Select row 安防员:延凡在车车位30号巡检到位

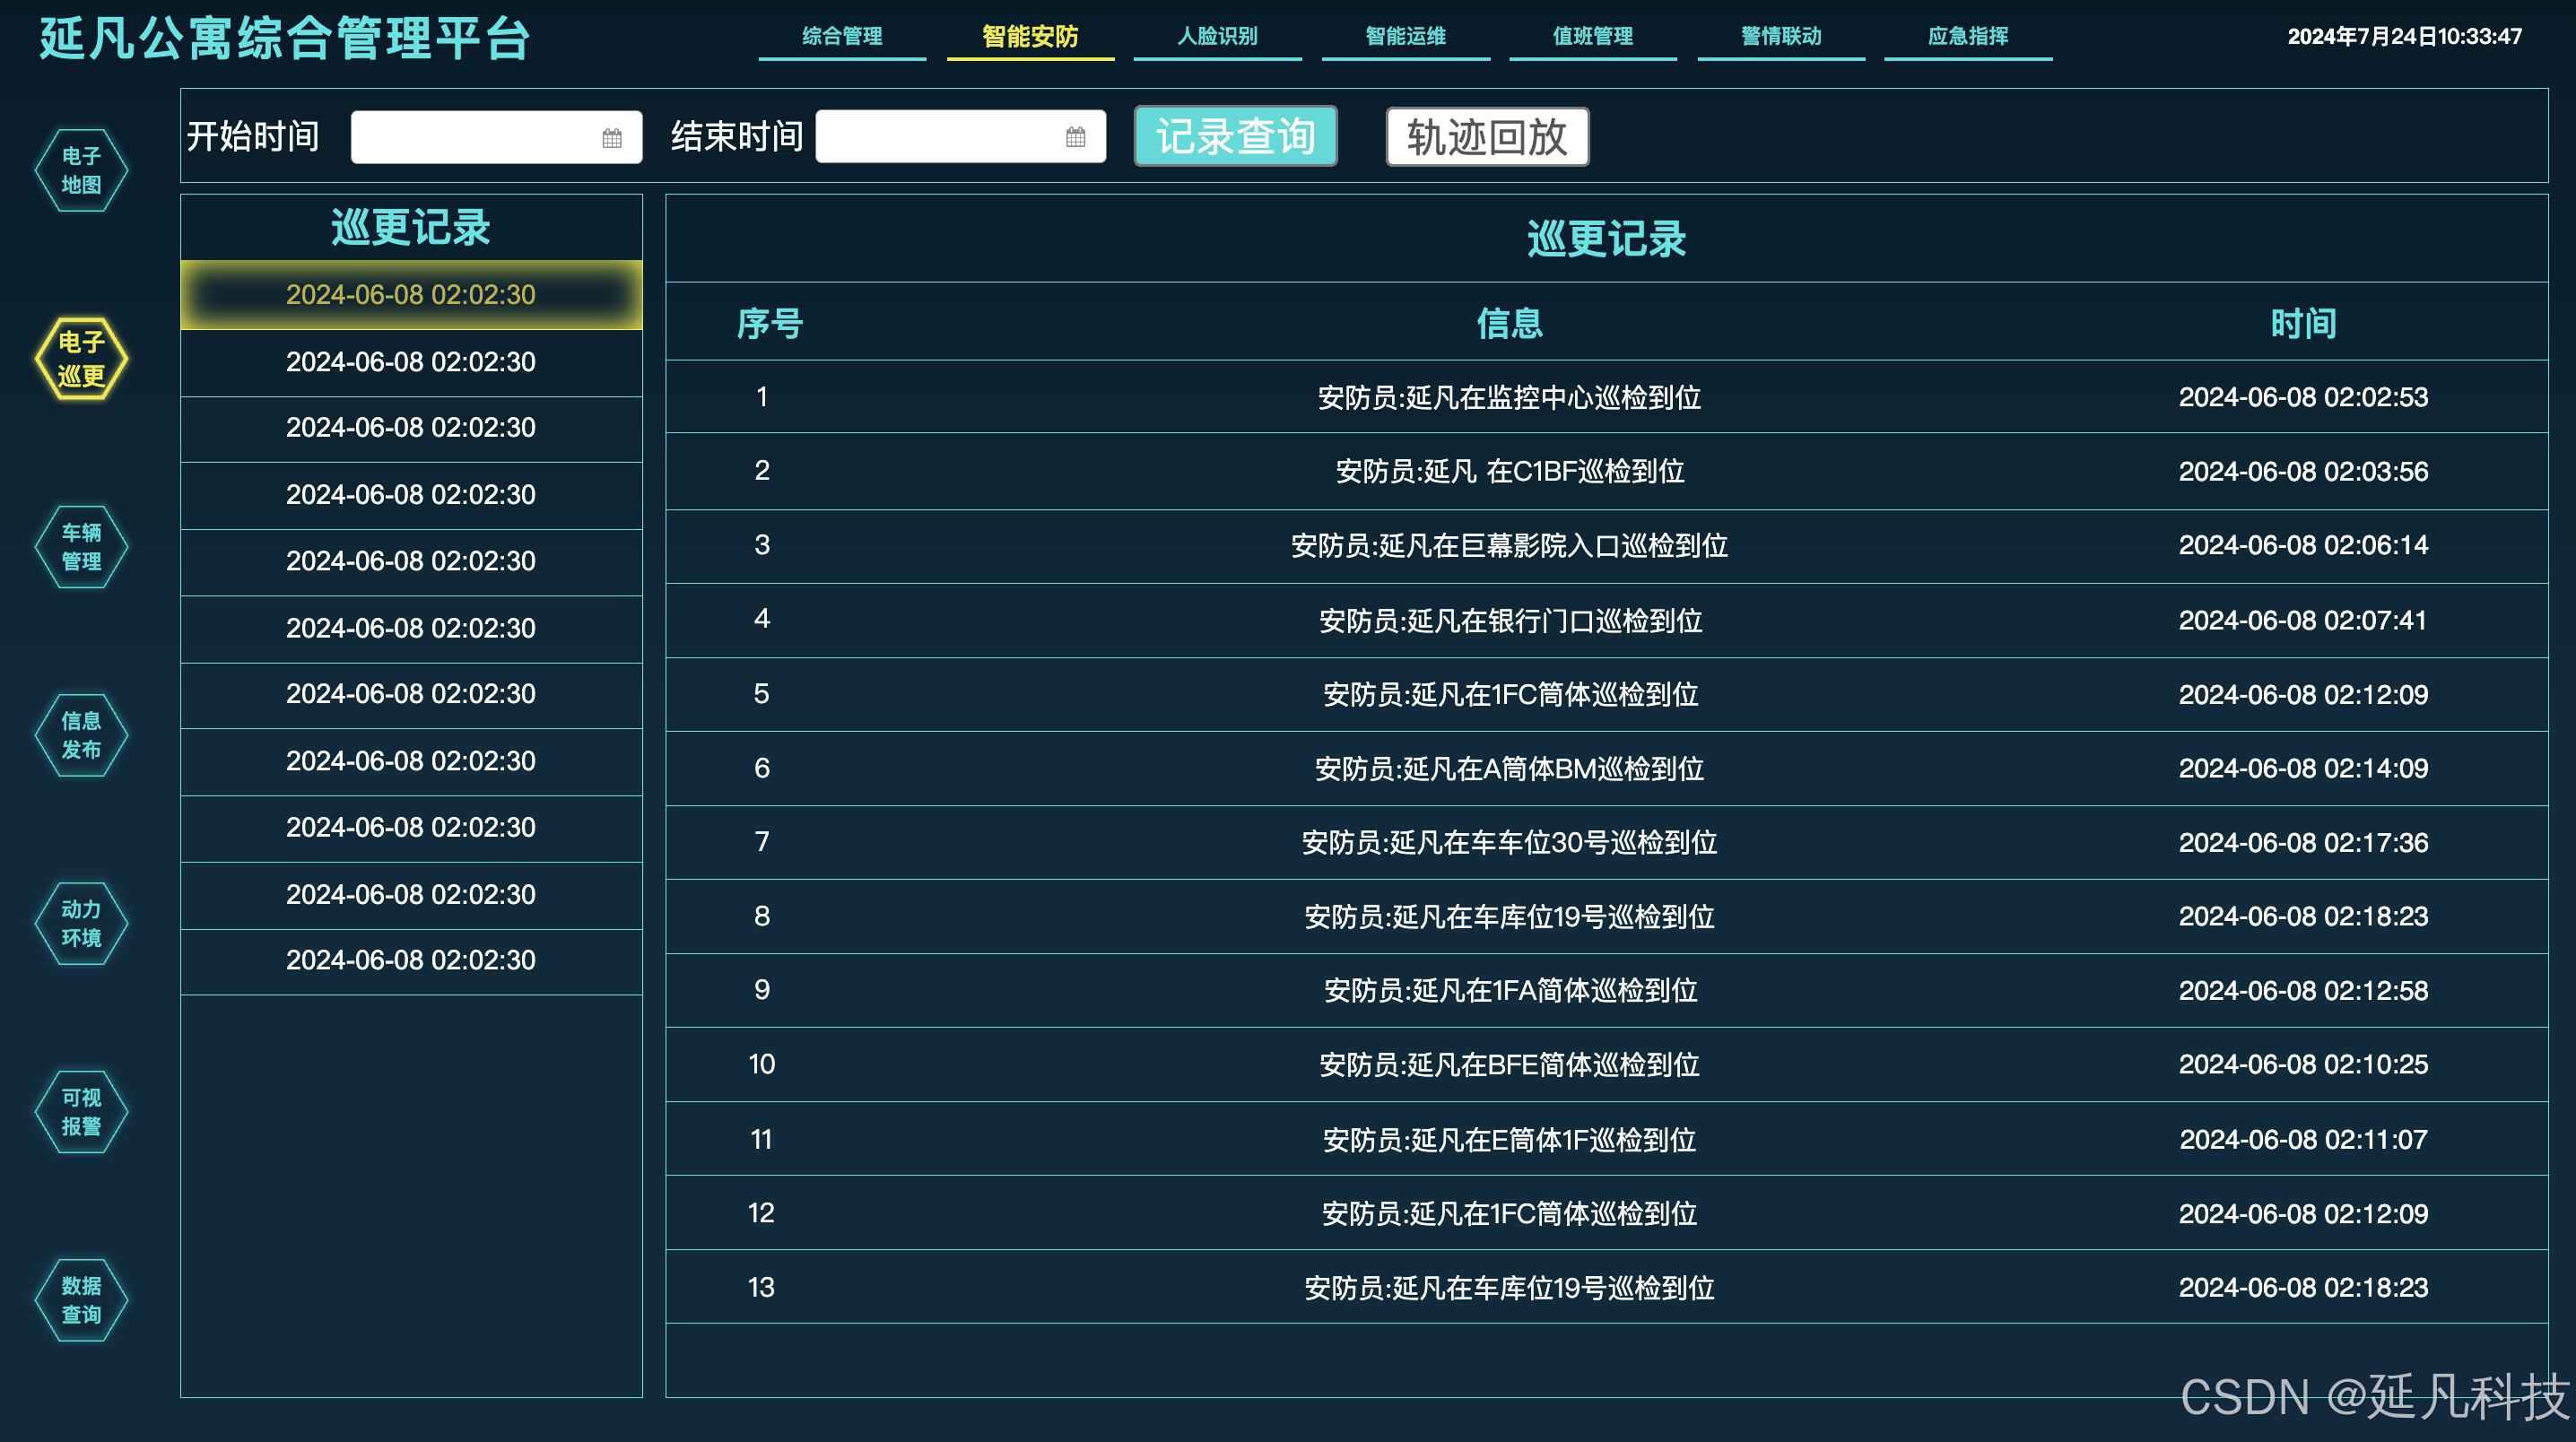pyautogui.click(x=1607, y=843)
